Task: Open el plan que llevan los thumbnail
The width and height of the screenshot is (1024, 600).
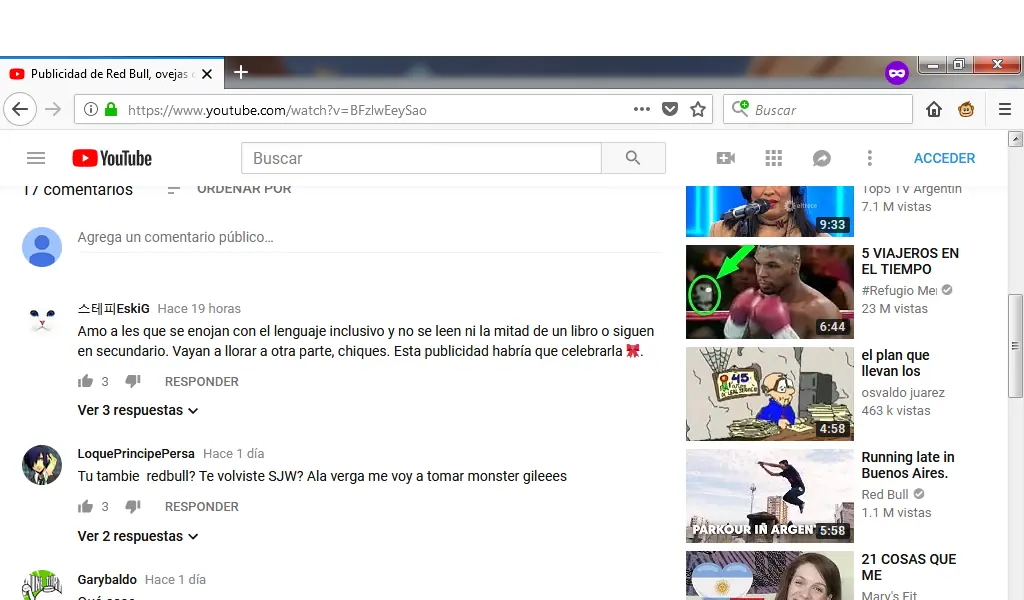Action: coord(770,394)
